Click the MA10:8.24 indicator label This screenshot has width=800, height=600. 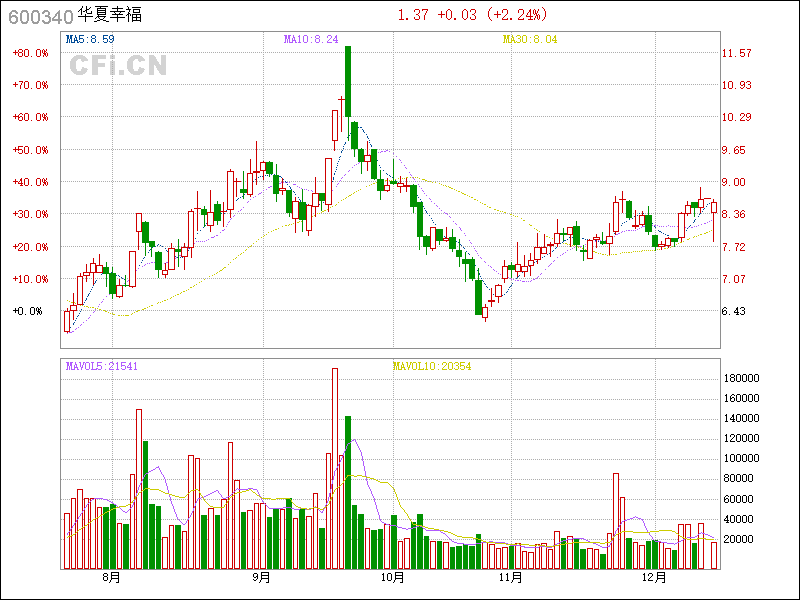click(x=311, y=39)
